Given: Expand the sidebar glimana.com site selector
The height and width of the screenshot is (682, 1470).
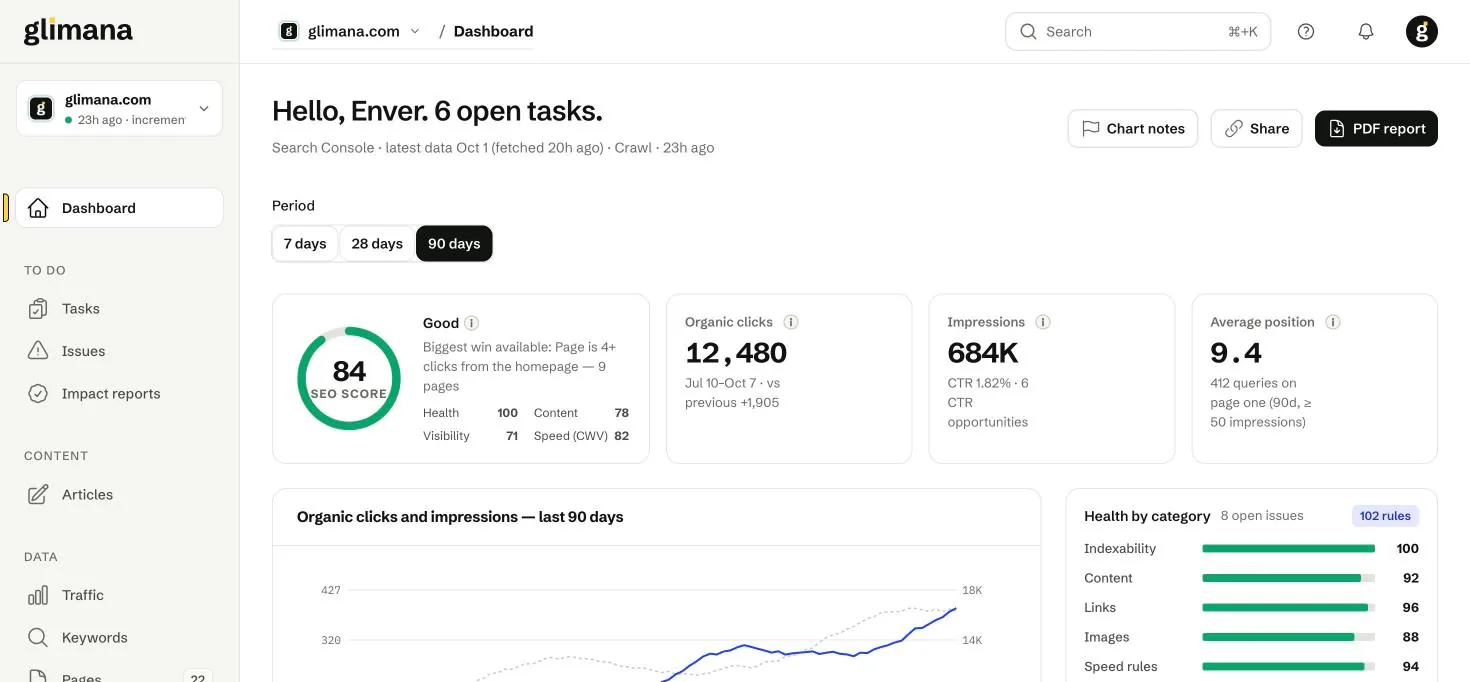Looking at the screenshot, I should tap(119, 108).
